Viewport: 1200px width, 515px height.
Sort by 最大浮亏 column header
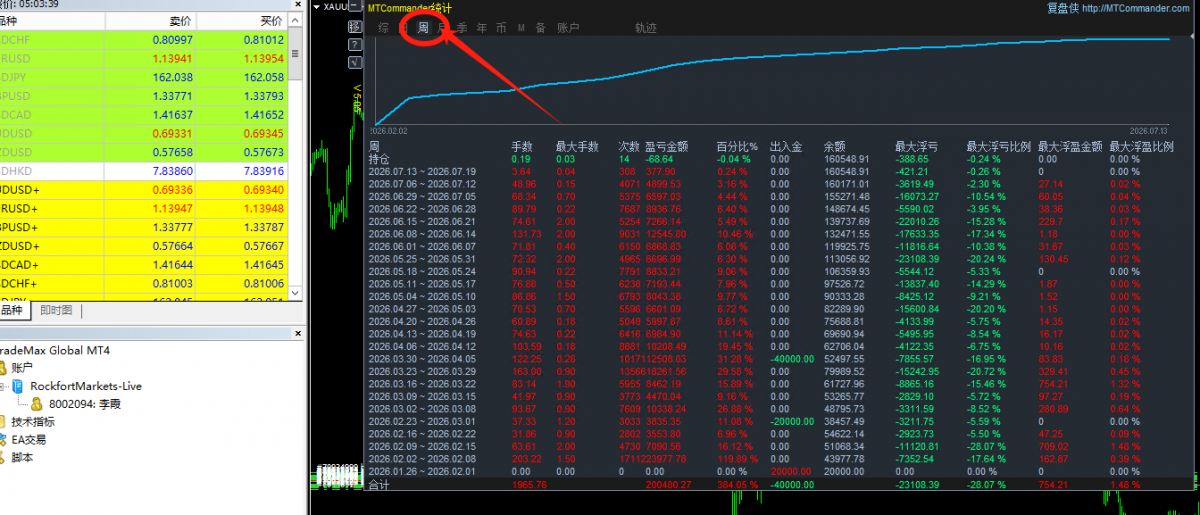click(916, 146)
